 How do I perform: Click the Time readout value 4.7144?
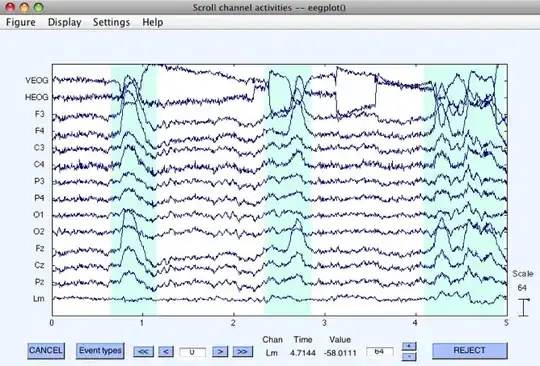303,353
